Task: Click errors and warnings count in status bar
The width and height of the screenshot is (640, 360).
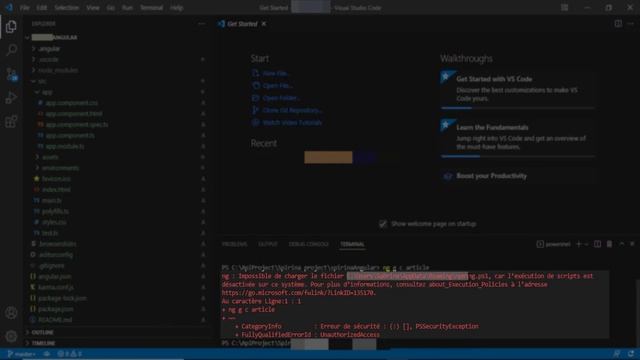Action: point(69,354)
